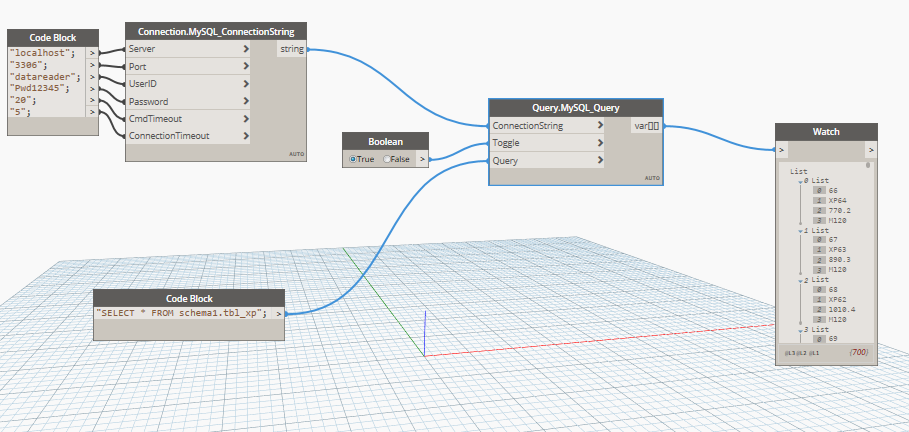
Task: Click the "5" output port arrow
Action: [92, 111]
